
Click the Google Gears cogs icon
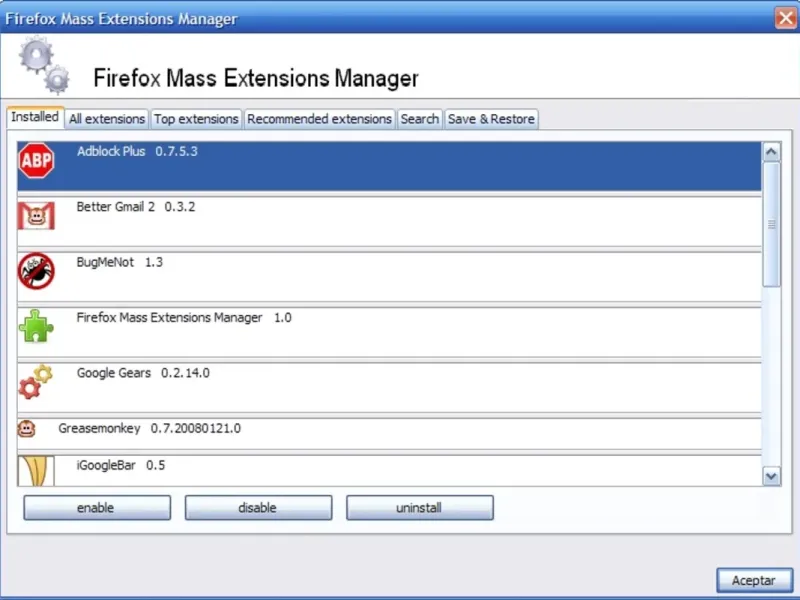(36, 382)
